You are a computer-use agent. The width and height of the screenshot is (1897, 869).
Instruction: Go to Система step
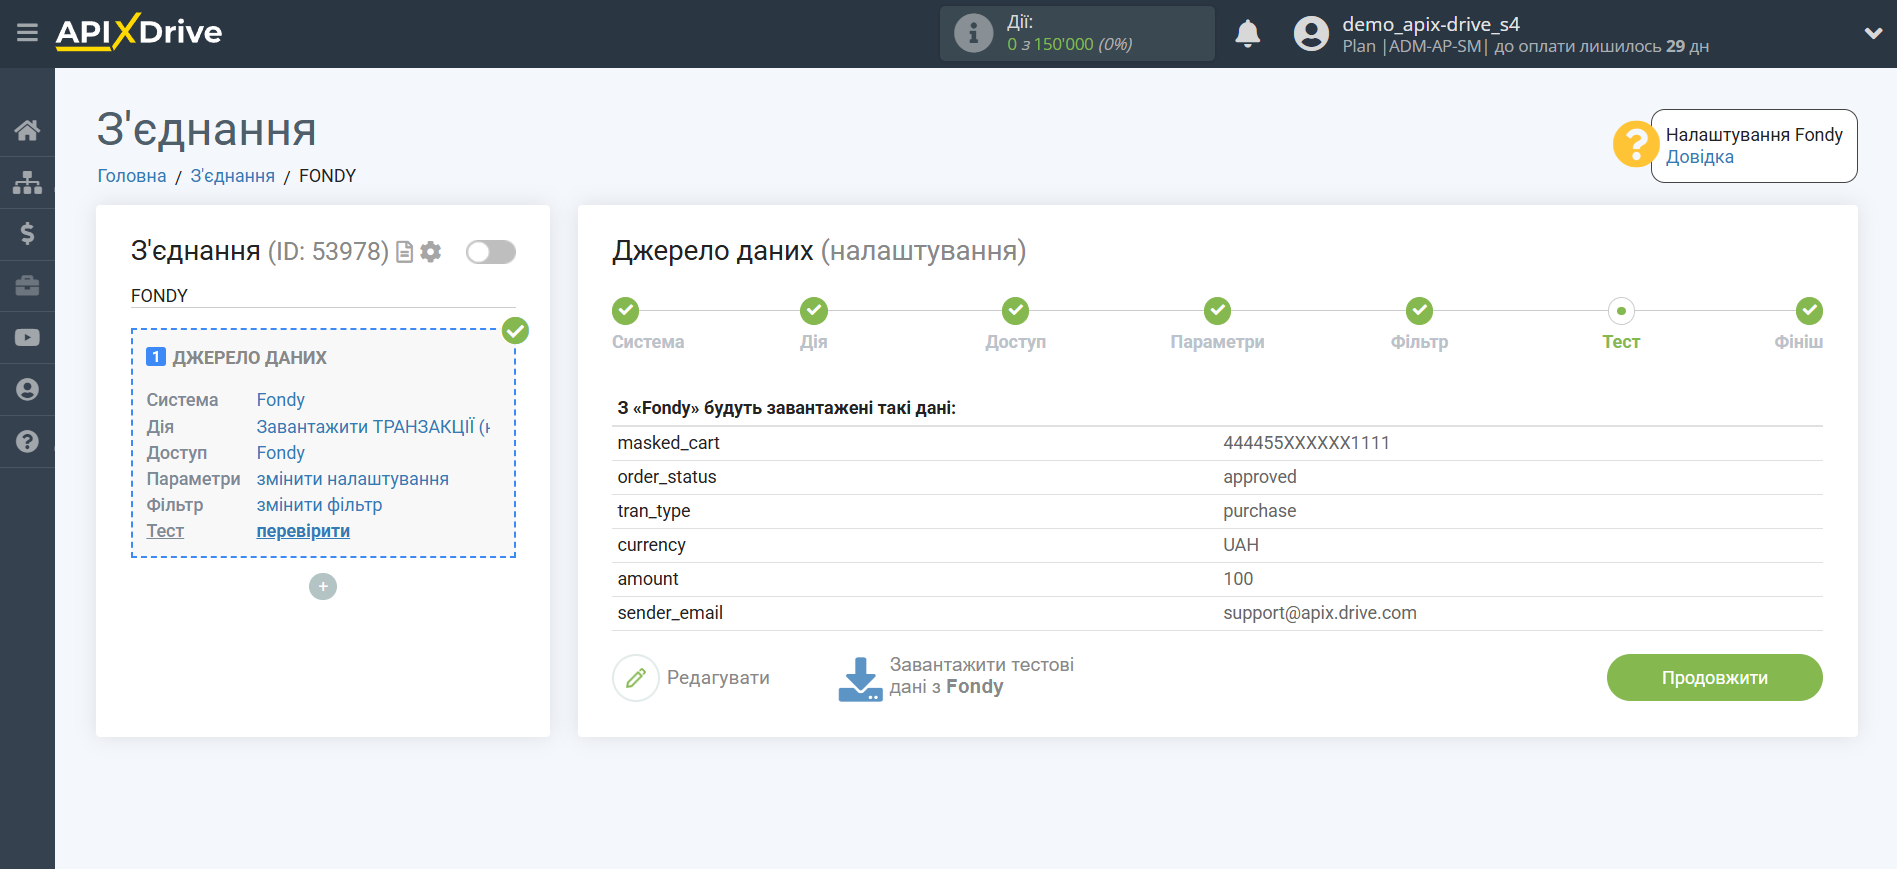(626, 311)
